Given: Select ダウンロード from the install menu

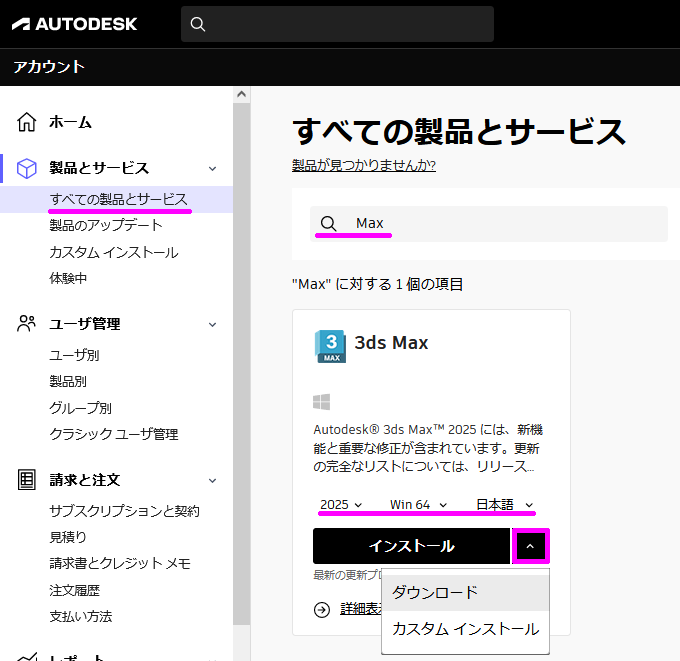Looking at the screenshot, I should 465,592.
